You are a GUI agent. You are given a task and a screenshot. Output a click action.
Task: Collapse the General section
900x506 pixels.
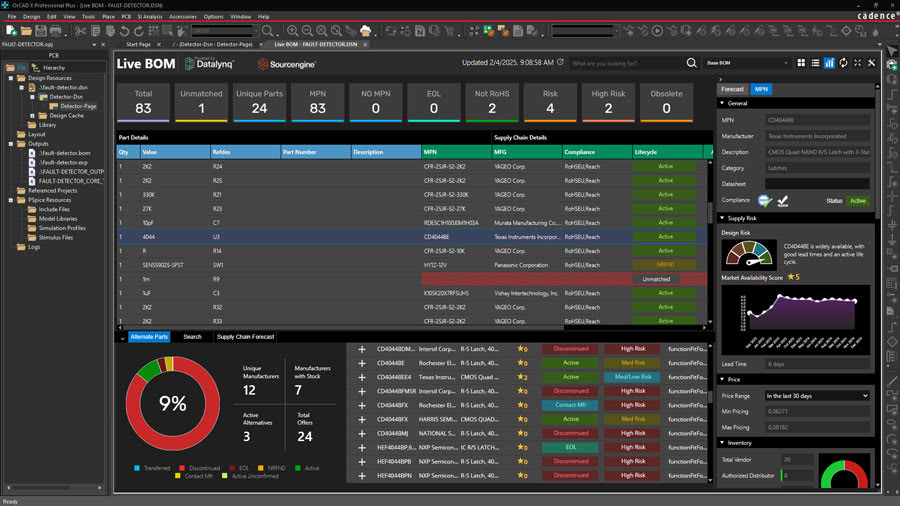point(722,103)
